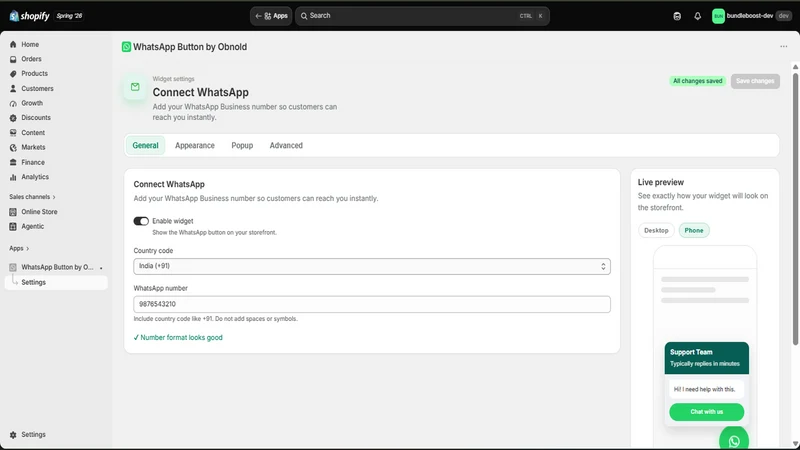Click the Connect WhatsApp page heading
The image size is (800, 450).
(201, 92)
